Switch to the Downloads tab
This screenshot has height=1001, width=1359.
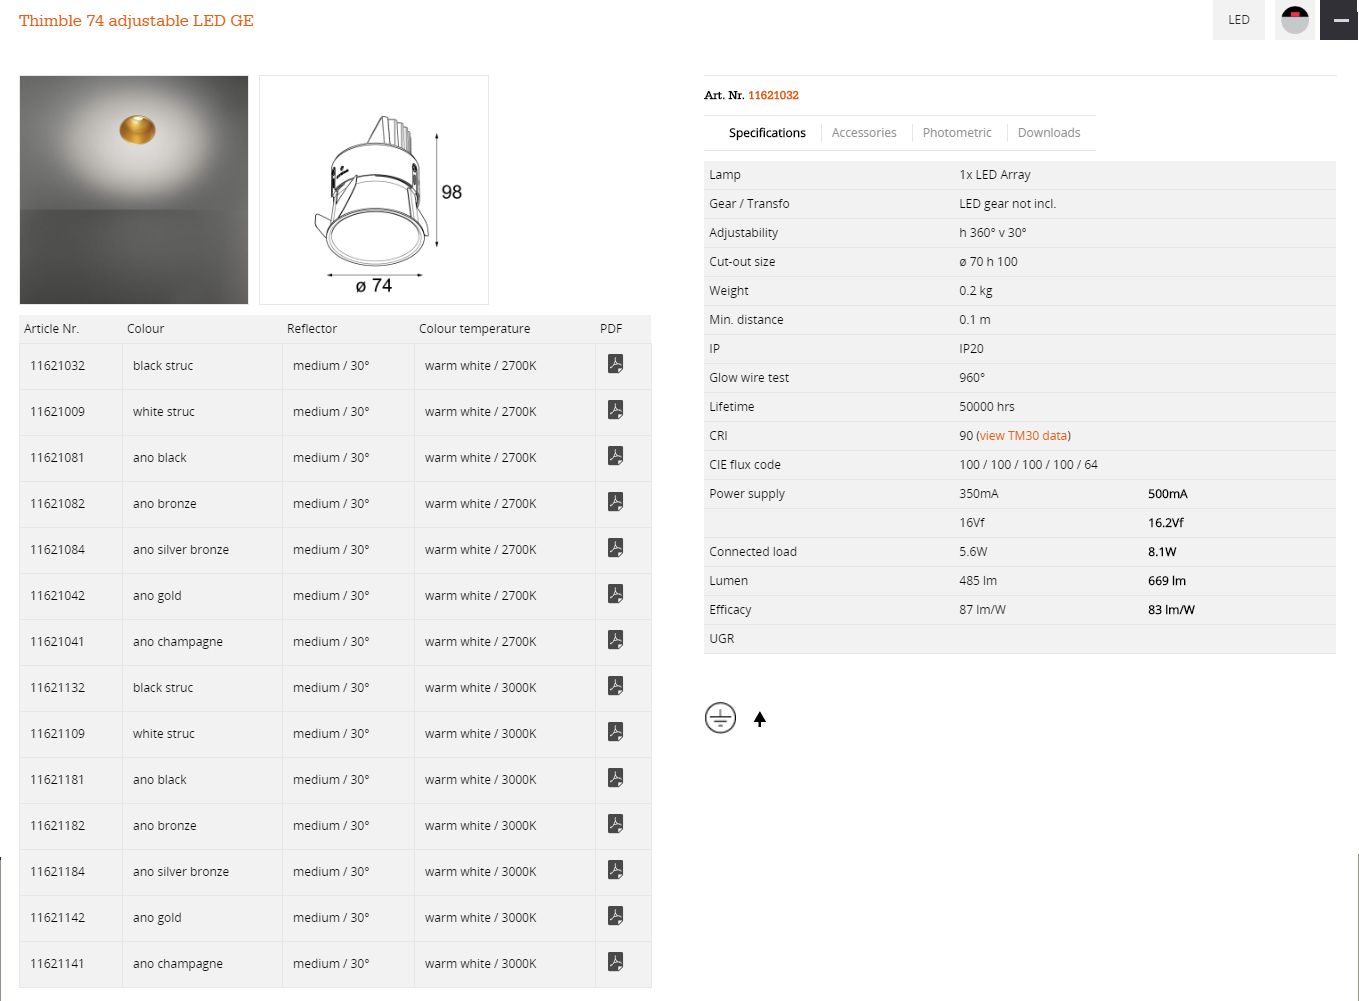pyautogui.click(x=1048, y=132)
